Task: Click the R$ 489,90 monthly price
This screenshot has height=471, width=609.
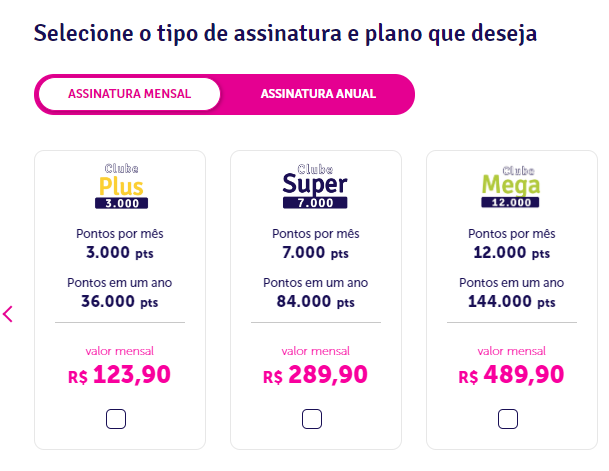Action: (511, 375)
